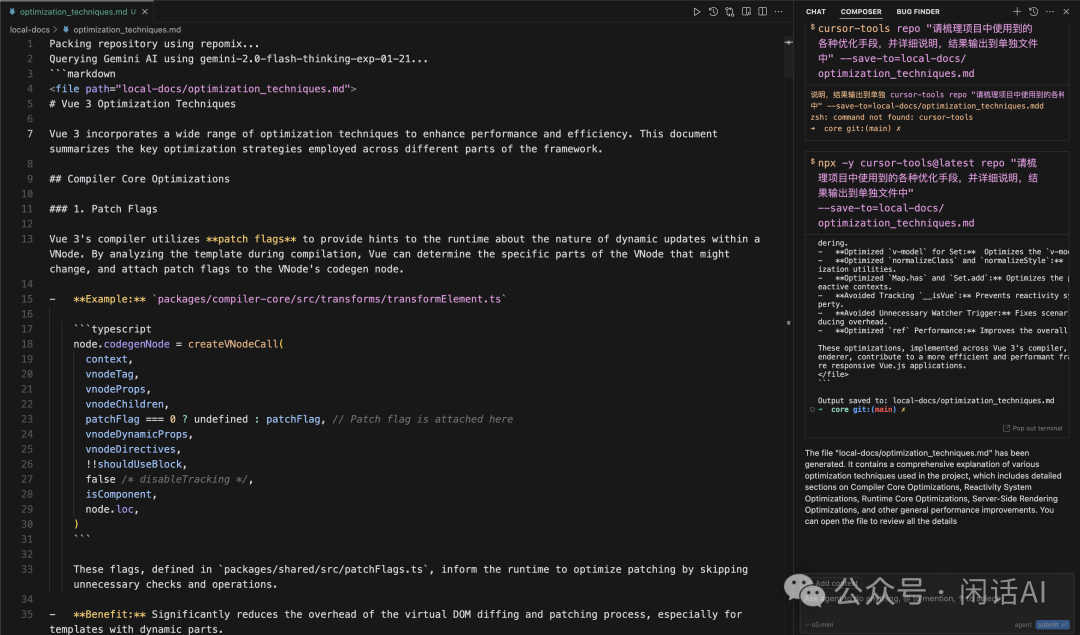The image size is (1080, 635).
Task: Open the AI panel's more options ellipsis
Action: 1048,12
